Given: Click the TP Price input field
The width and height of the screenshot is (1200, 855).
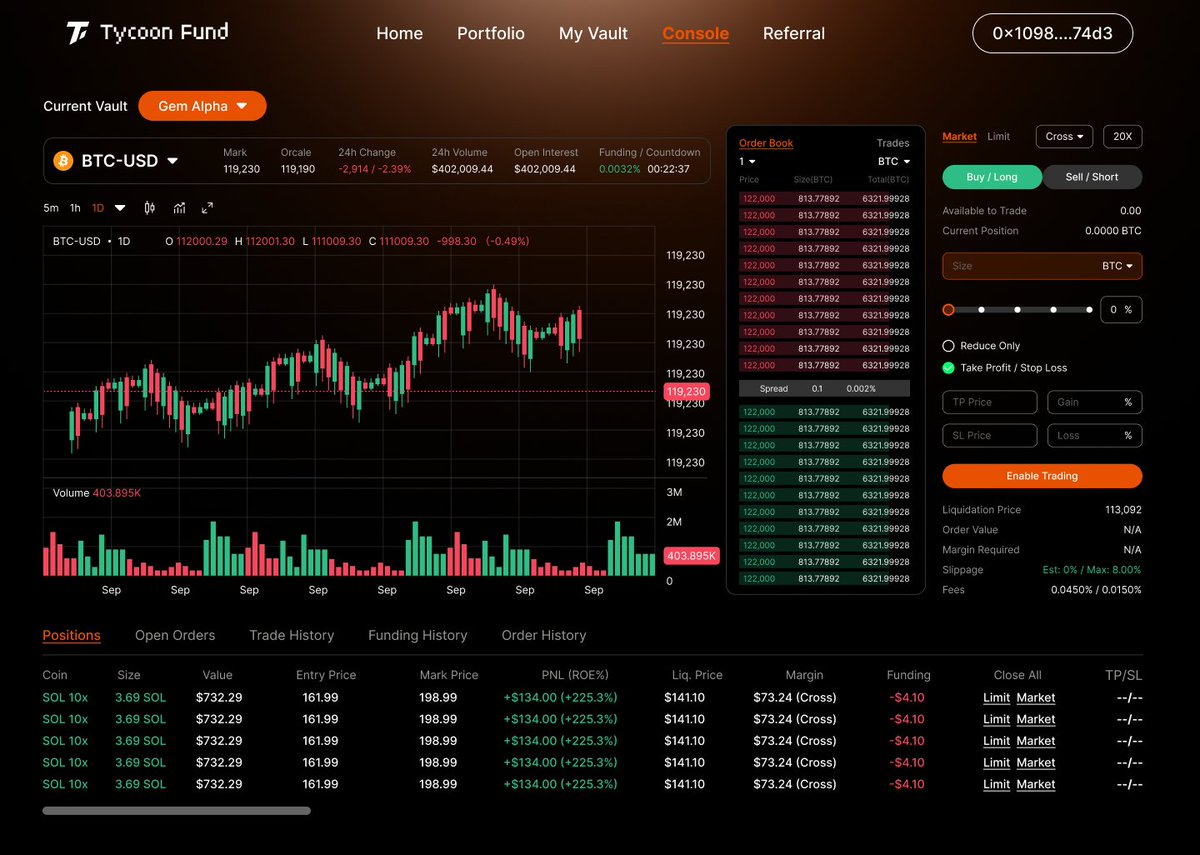Looking at the screenshot, I should (990, 402).
